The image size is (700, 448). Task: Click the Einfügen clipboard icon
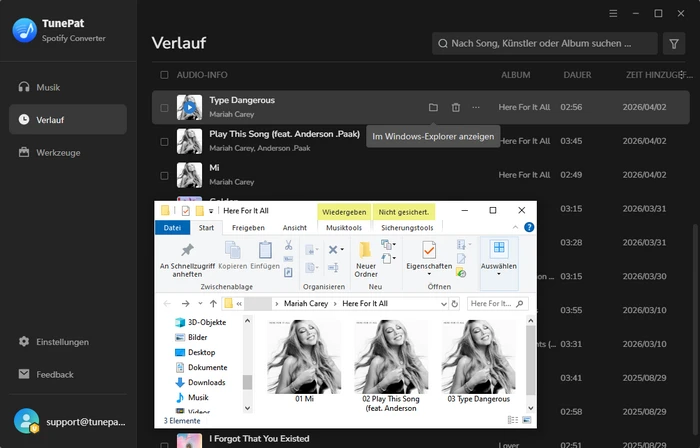(x=265, y=256)
